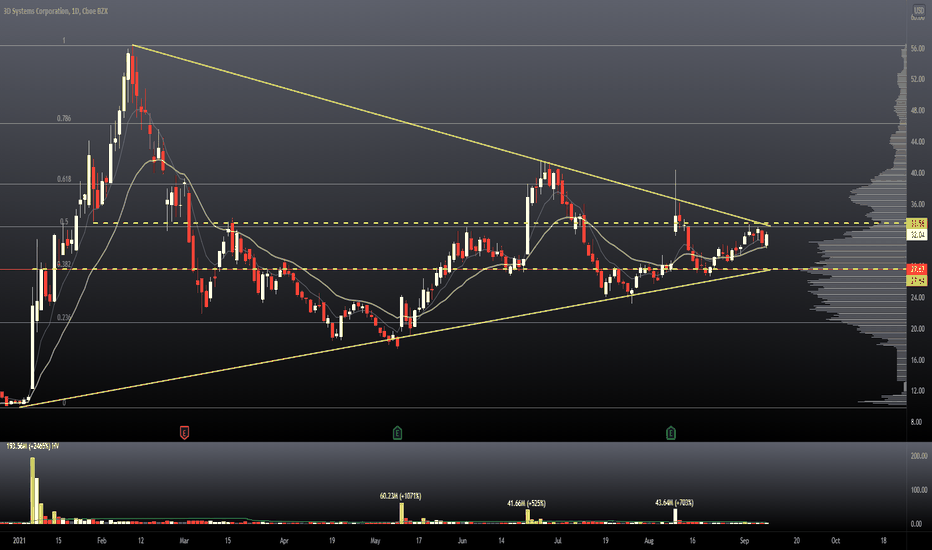Click the Jul label on time axis
This screenshot has width=932, height=550.
558,540
